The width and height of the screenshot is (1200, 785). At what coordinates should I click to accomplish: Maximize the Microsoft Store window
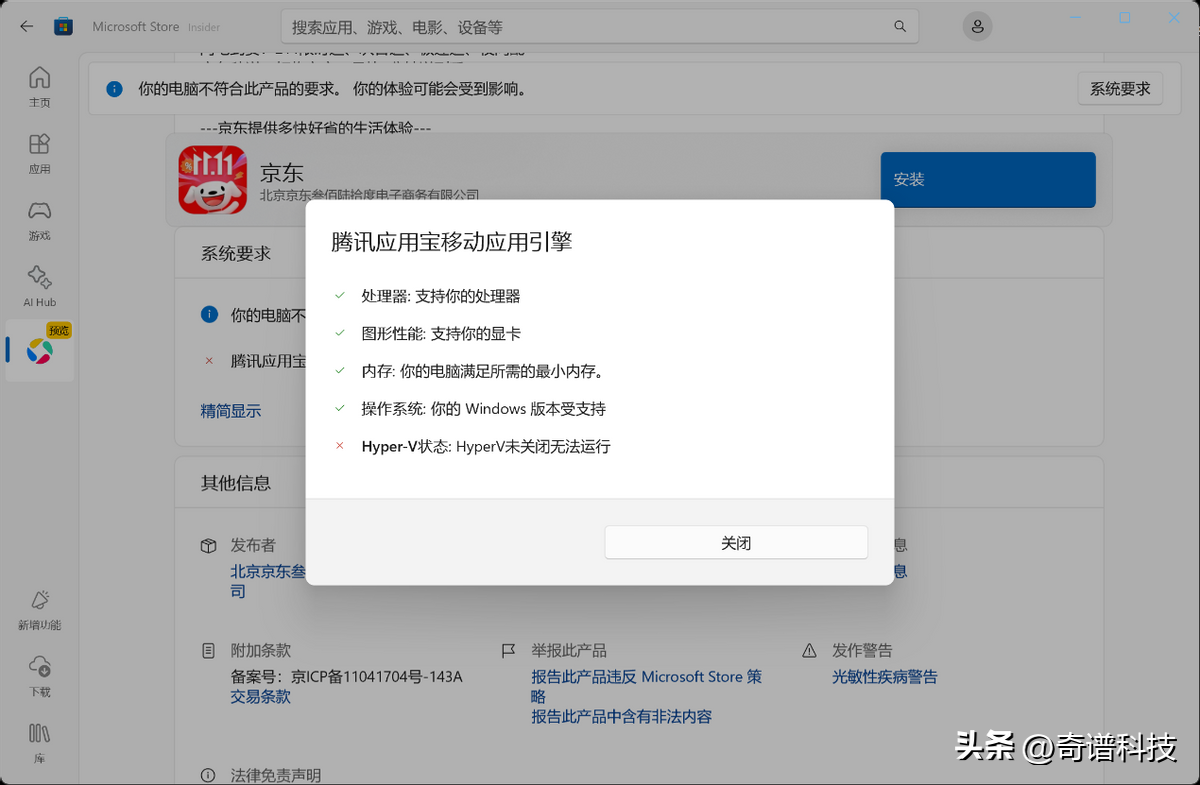[1125, 18]
